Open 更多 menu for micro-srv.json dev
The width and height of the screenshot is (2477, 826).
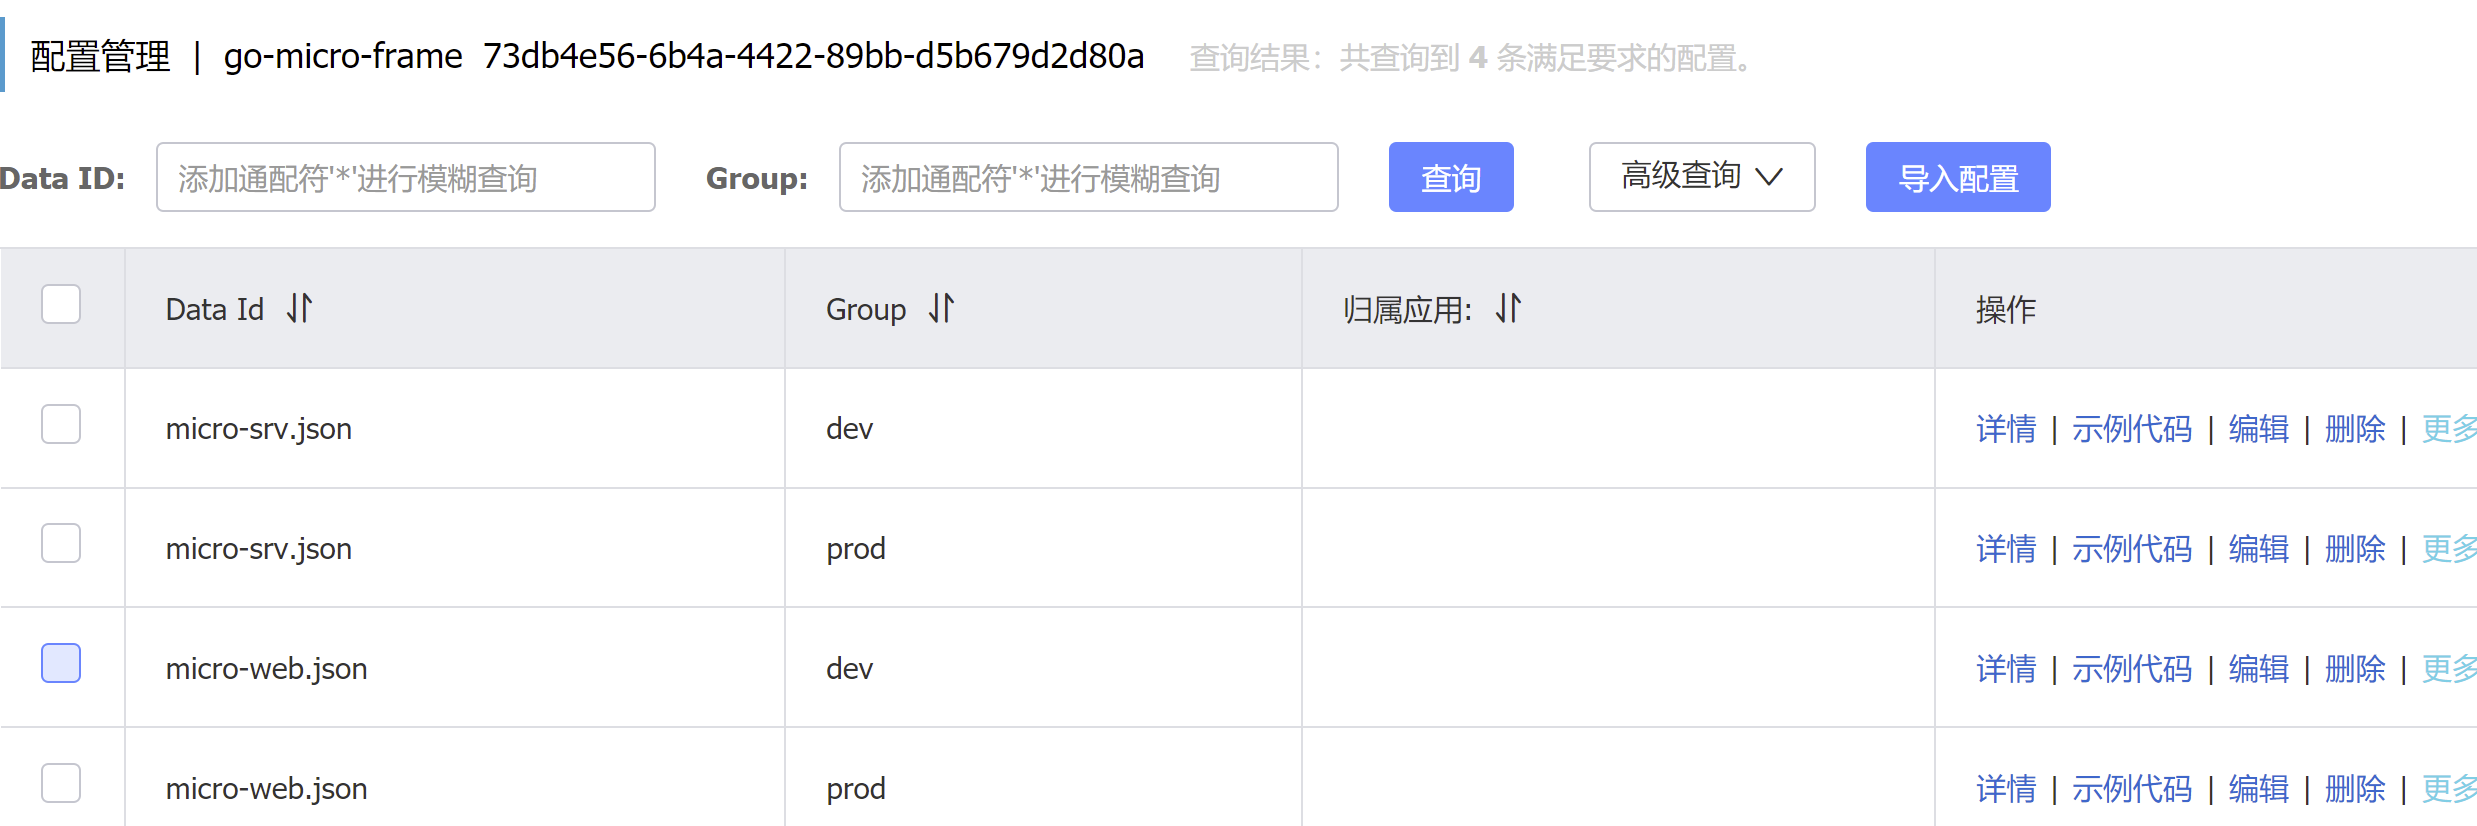click(2449, 429)
